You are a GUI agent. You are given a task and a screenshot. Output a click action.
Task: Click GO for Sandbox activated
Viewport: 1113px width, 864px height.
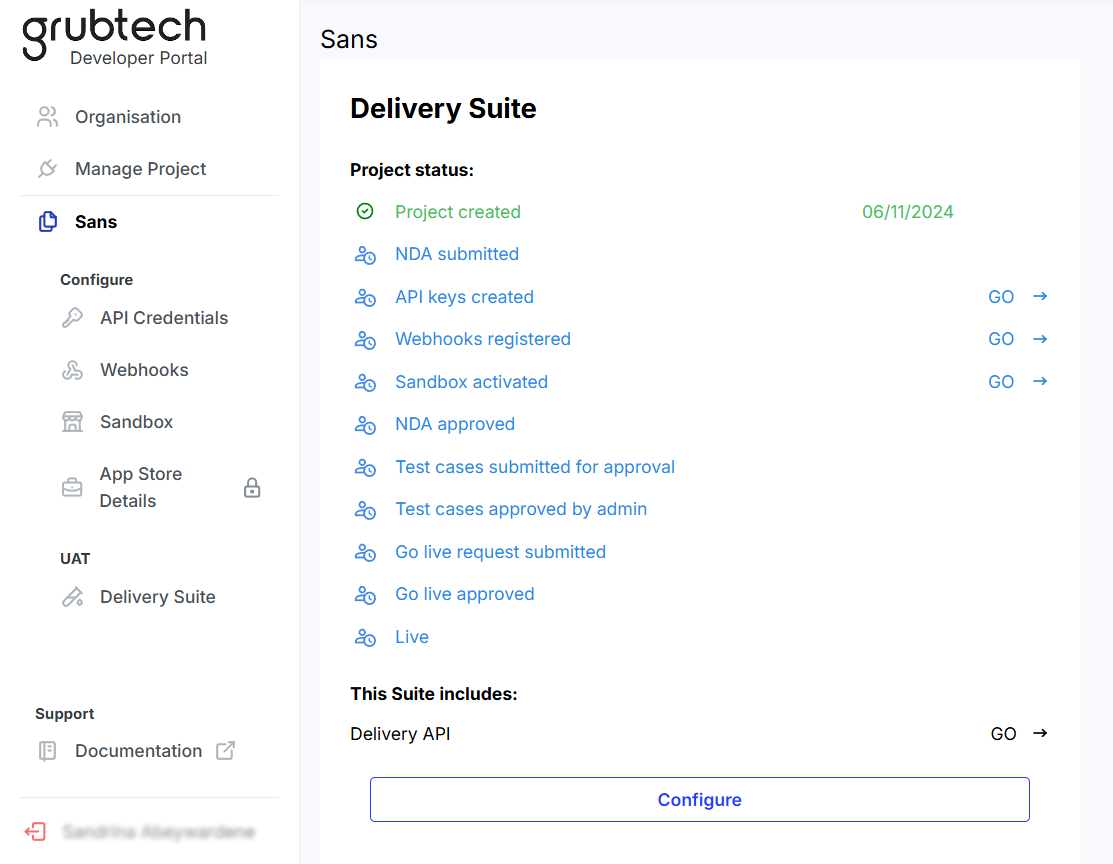(1001, 382)
